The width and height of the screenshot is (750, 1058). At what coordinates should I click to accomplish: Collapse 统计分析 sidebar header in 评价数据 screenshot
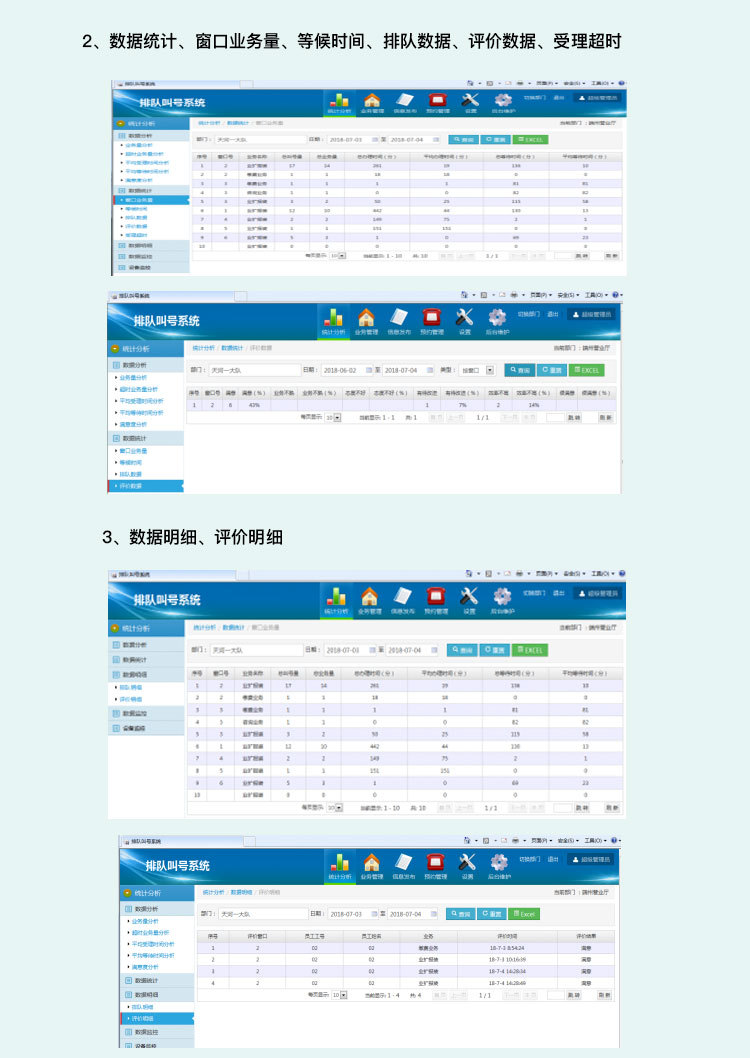pos(146,349)
